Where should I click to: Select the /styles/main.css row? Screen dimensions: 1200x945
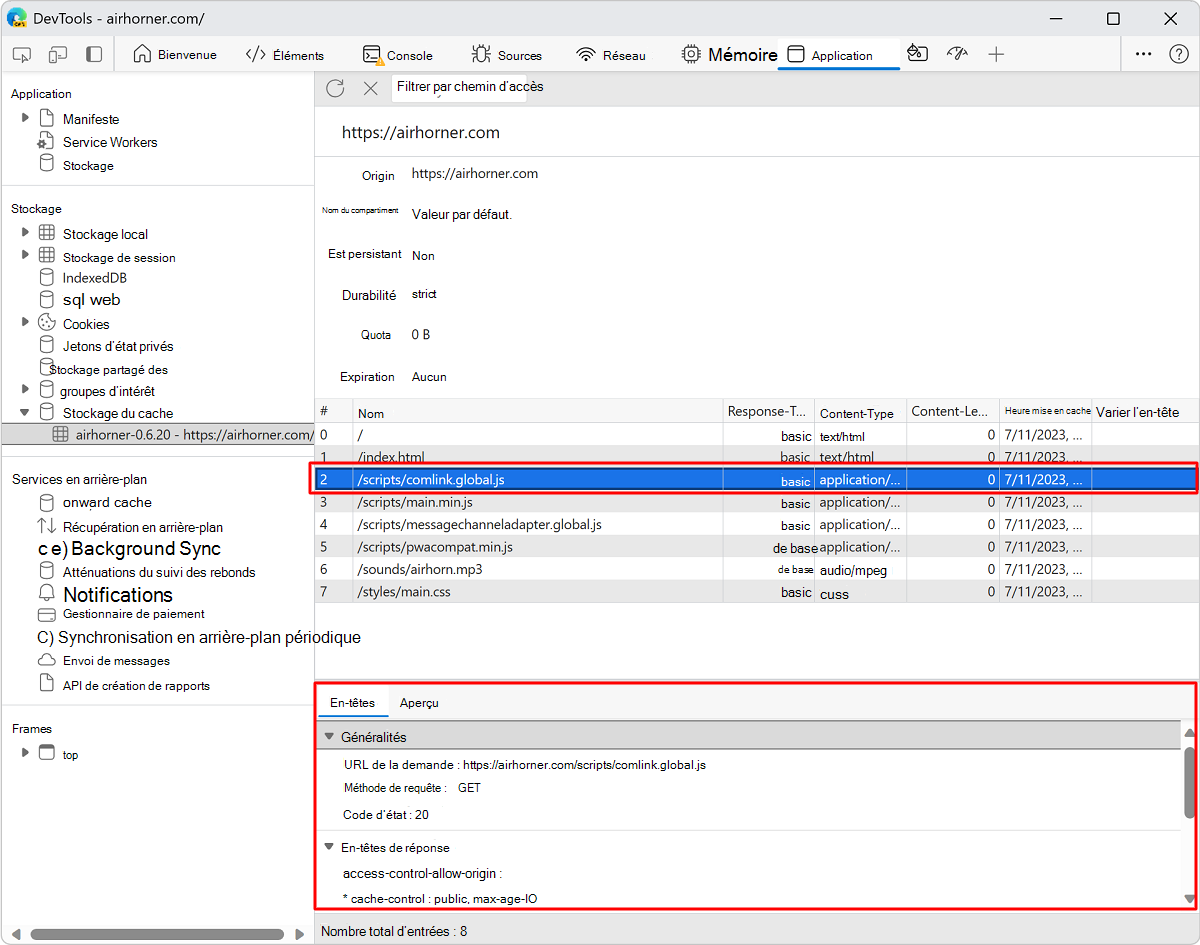tap(757, 592)
